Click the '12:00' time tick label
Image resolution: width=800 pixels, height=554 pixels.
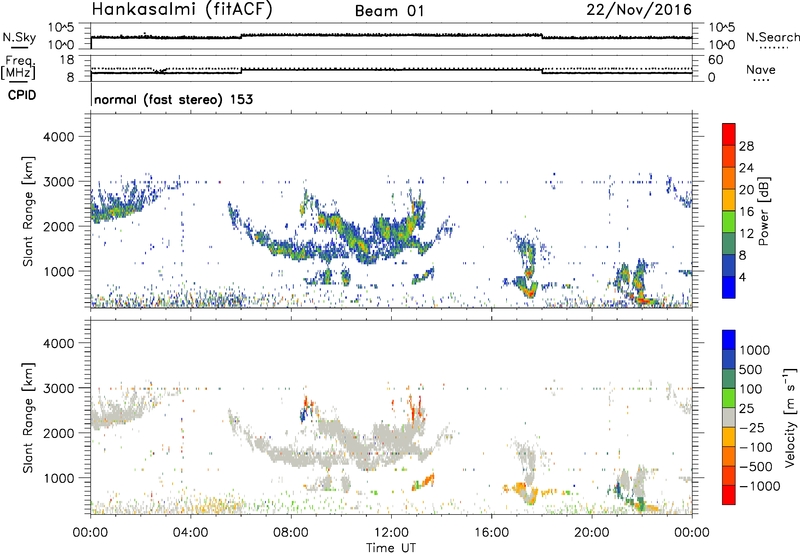pyautogui.click(x=391, y=533)
